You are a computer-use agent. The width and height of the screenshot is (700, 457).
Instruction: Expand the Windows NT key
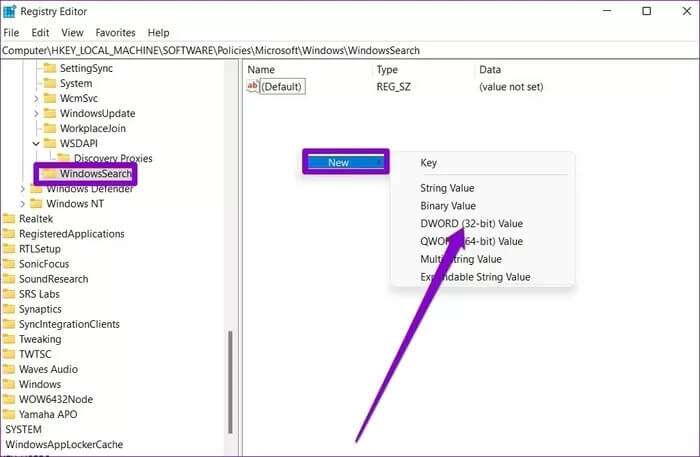point(22,204)
